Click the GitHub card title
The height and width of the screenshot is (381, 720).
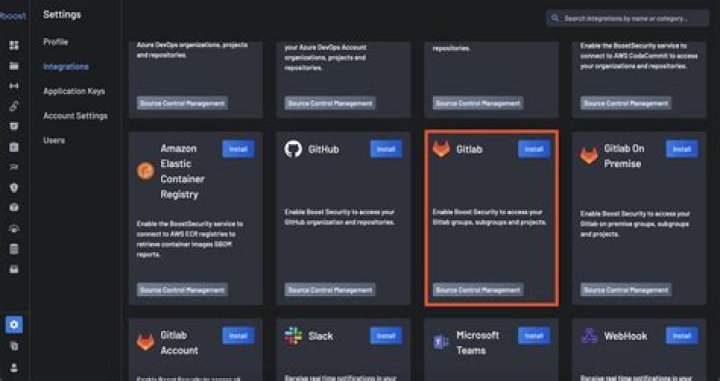(324, 149)
